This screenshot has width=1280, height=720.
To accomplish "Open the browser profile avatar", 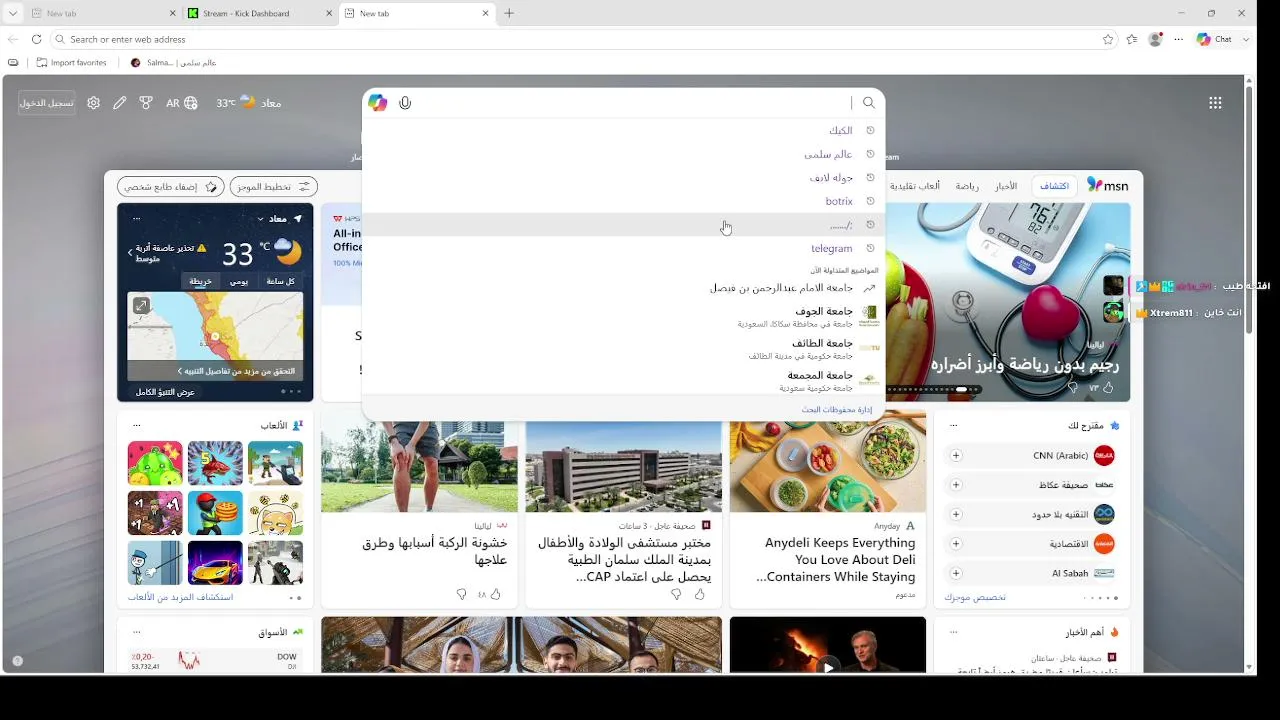I will (x=1156, y=39).
